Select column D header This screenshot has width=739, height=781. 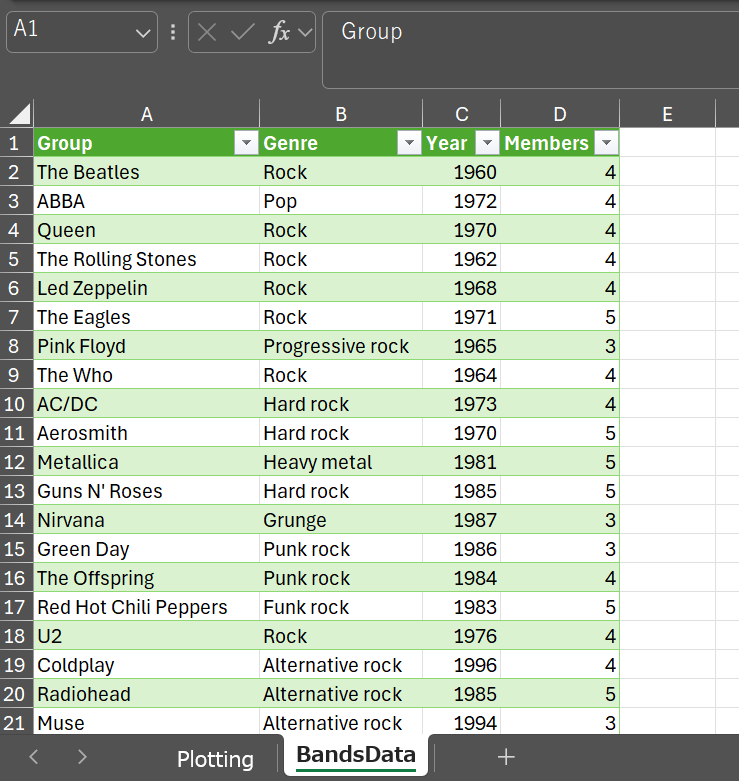click(560, 114)
